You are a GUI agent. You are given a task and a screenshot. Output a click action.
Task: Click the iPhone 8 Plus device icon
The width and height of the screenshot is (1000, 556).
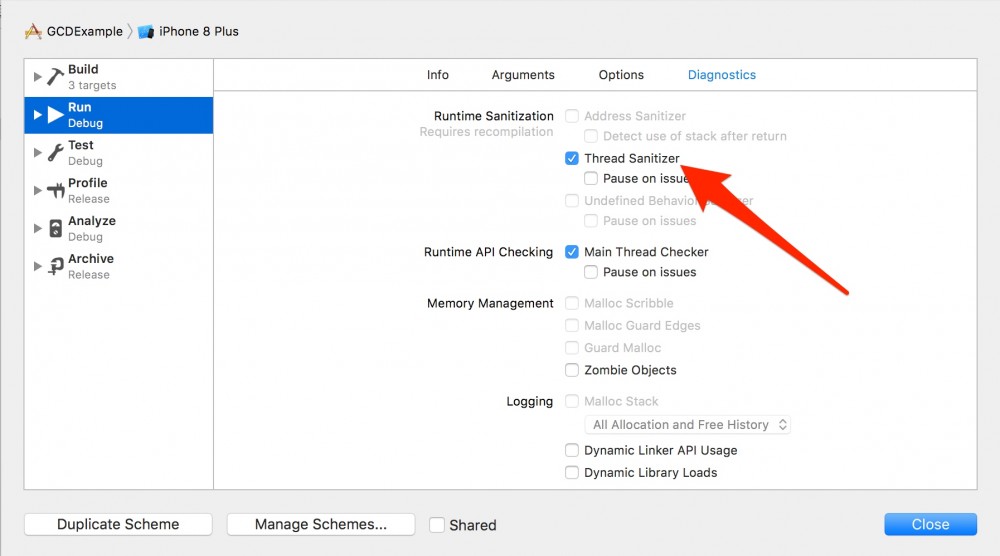coord(146,31)
